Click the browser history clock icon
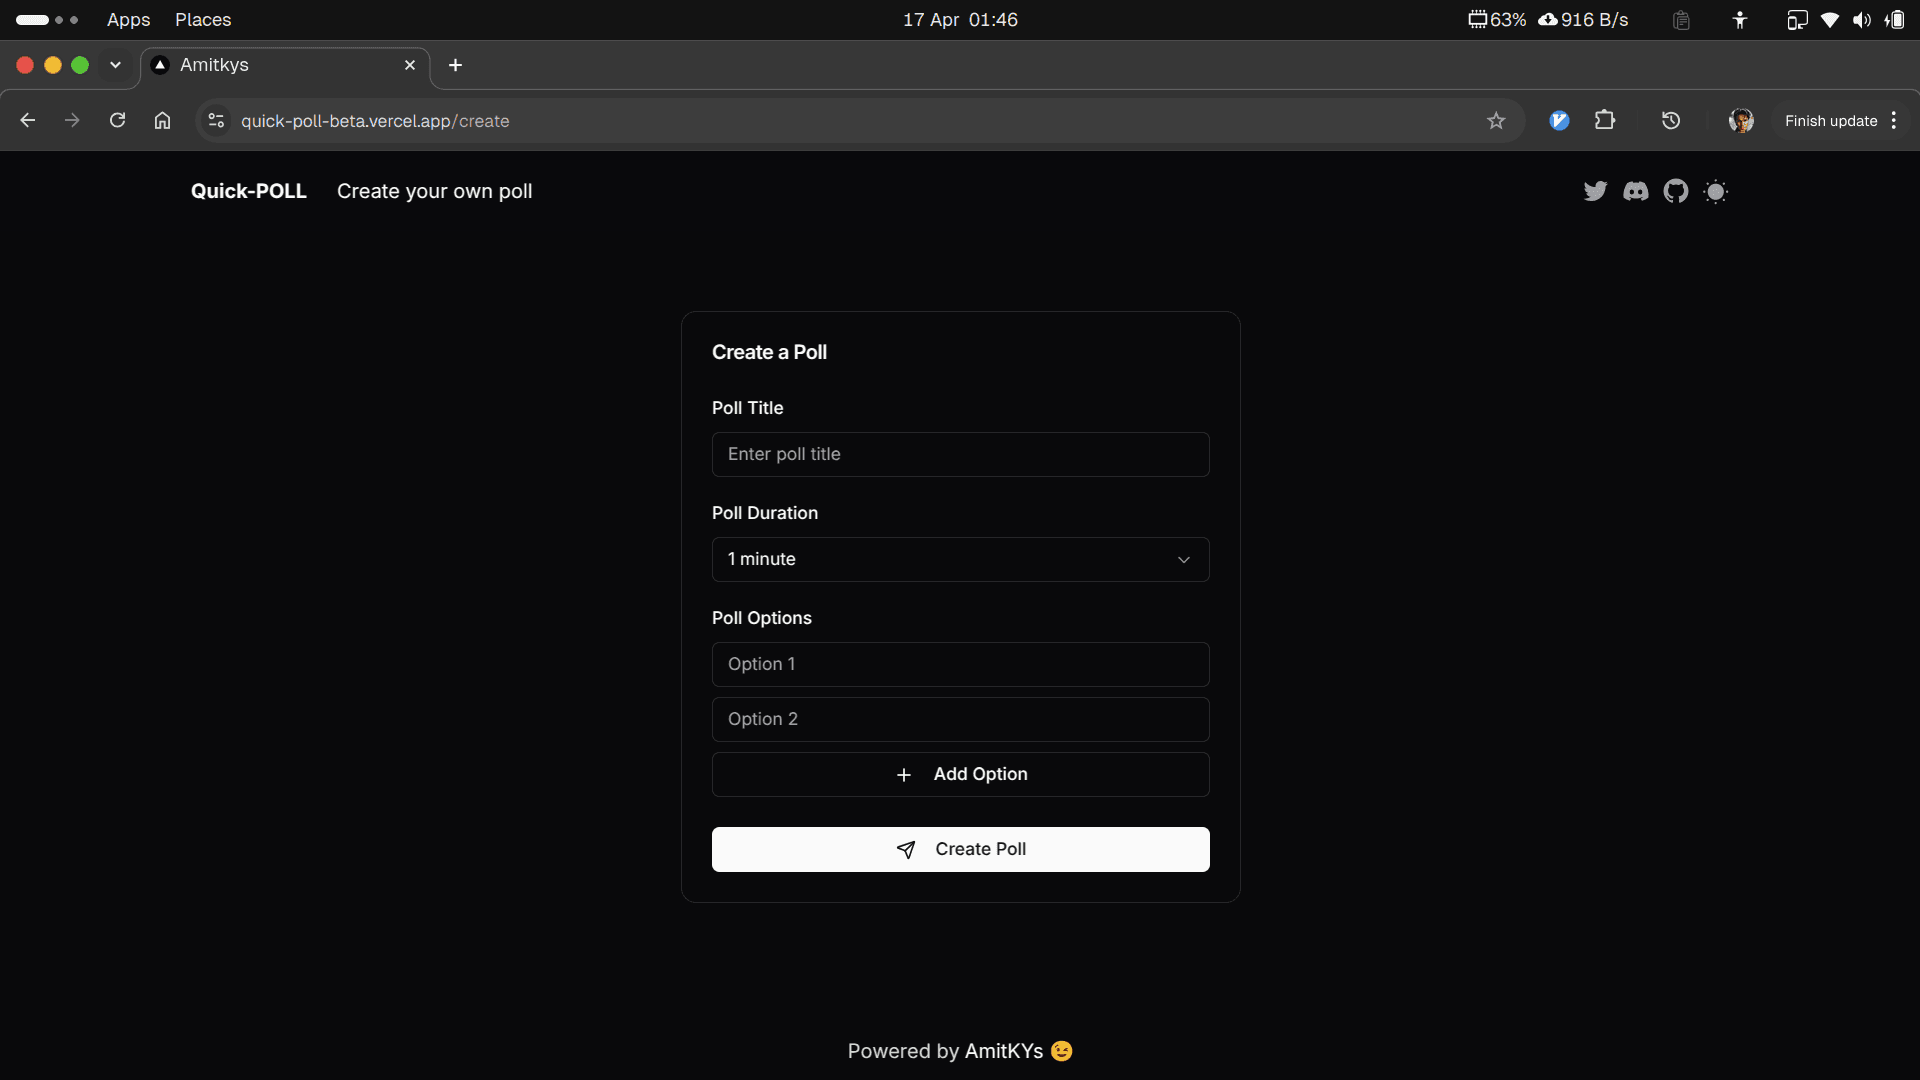The image size is (1920, 1080). (x=1671, y=121)
